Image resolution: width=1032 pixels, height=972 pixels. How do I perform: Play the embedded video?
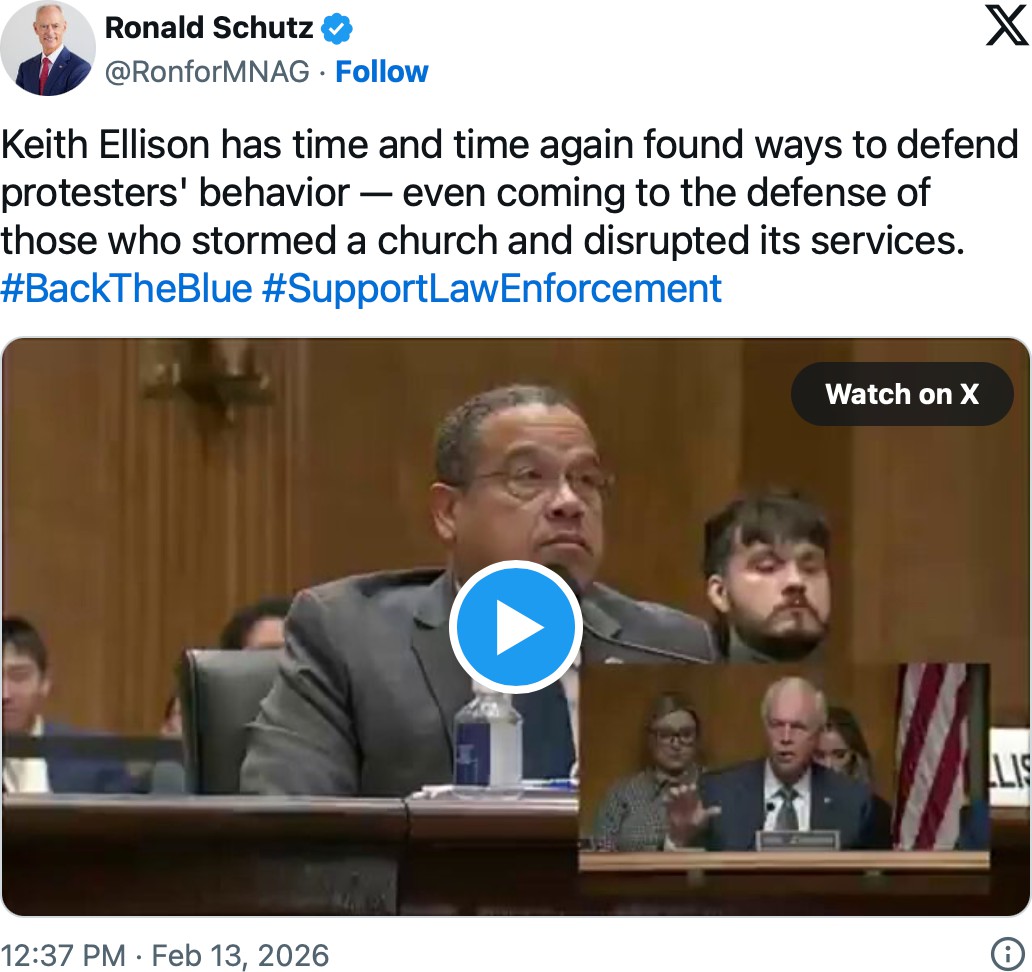515,628
